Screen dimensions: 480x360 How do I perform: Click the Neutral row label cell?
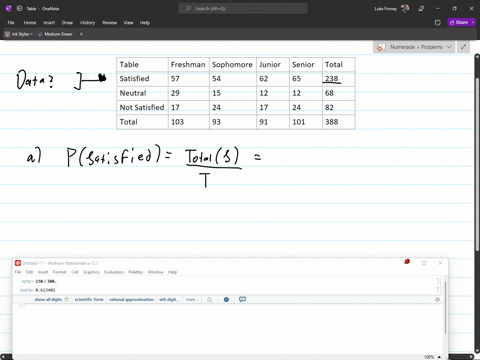pyautogui.click(x=142, y=93)
